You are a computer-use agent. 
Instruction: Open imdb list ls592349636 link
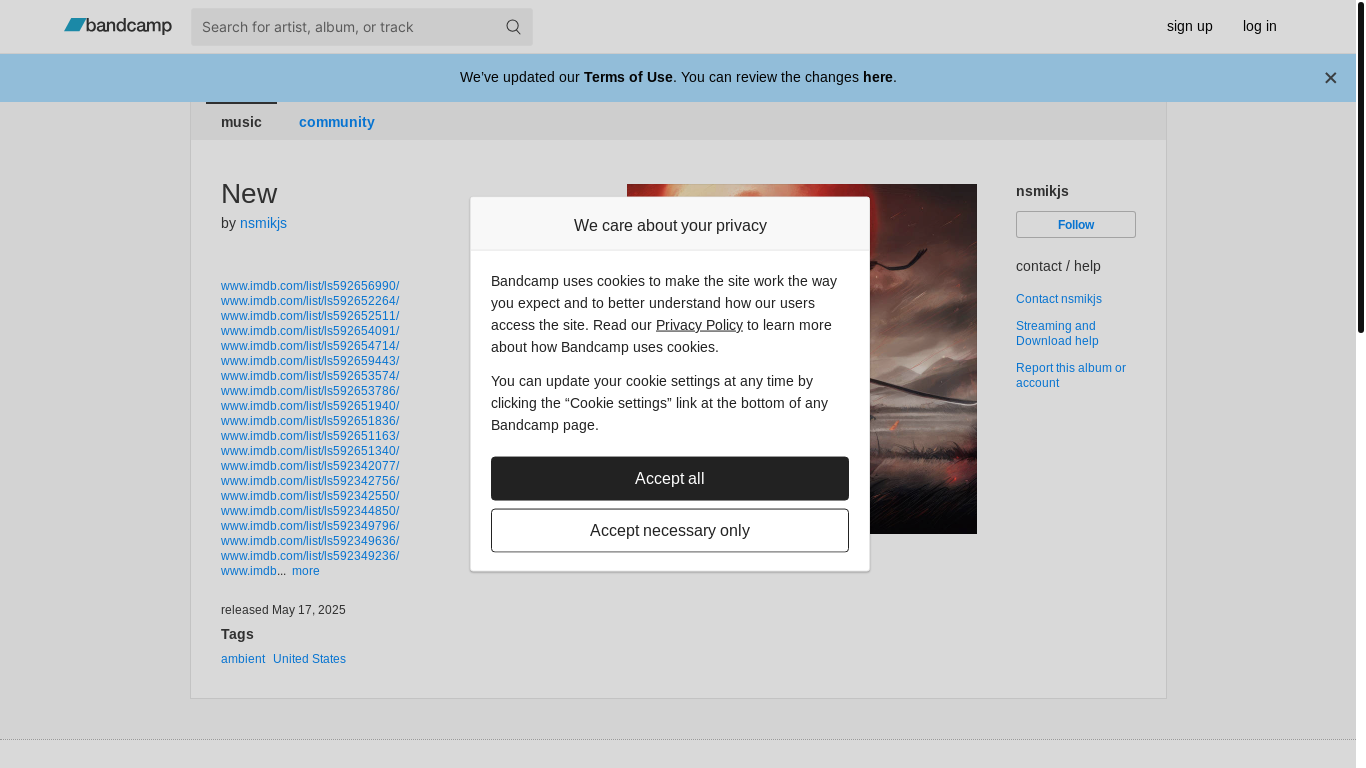(310, 541)
